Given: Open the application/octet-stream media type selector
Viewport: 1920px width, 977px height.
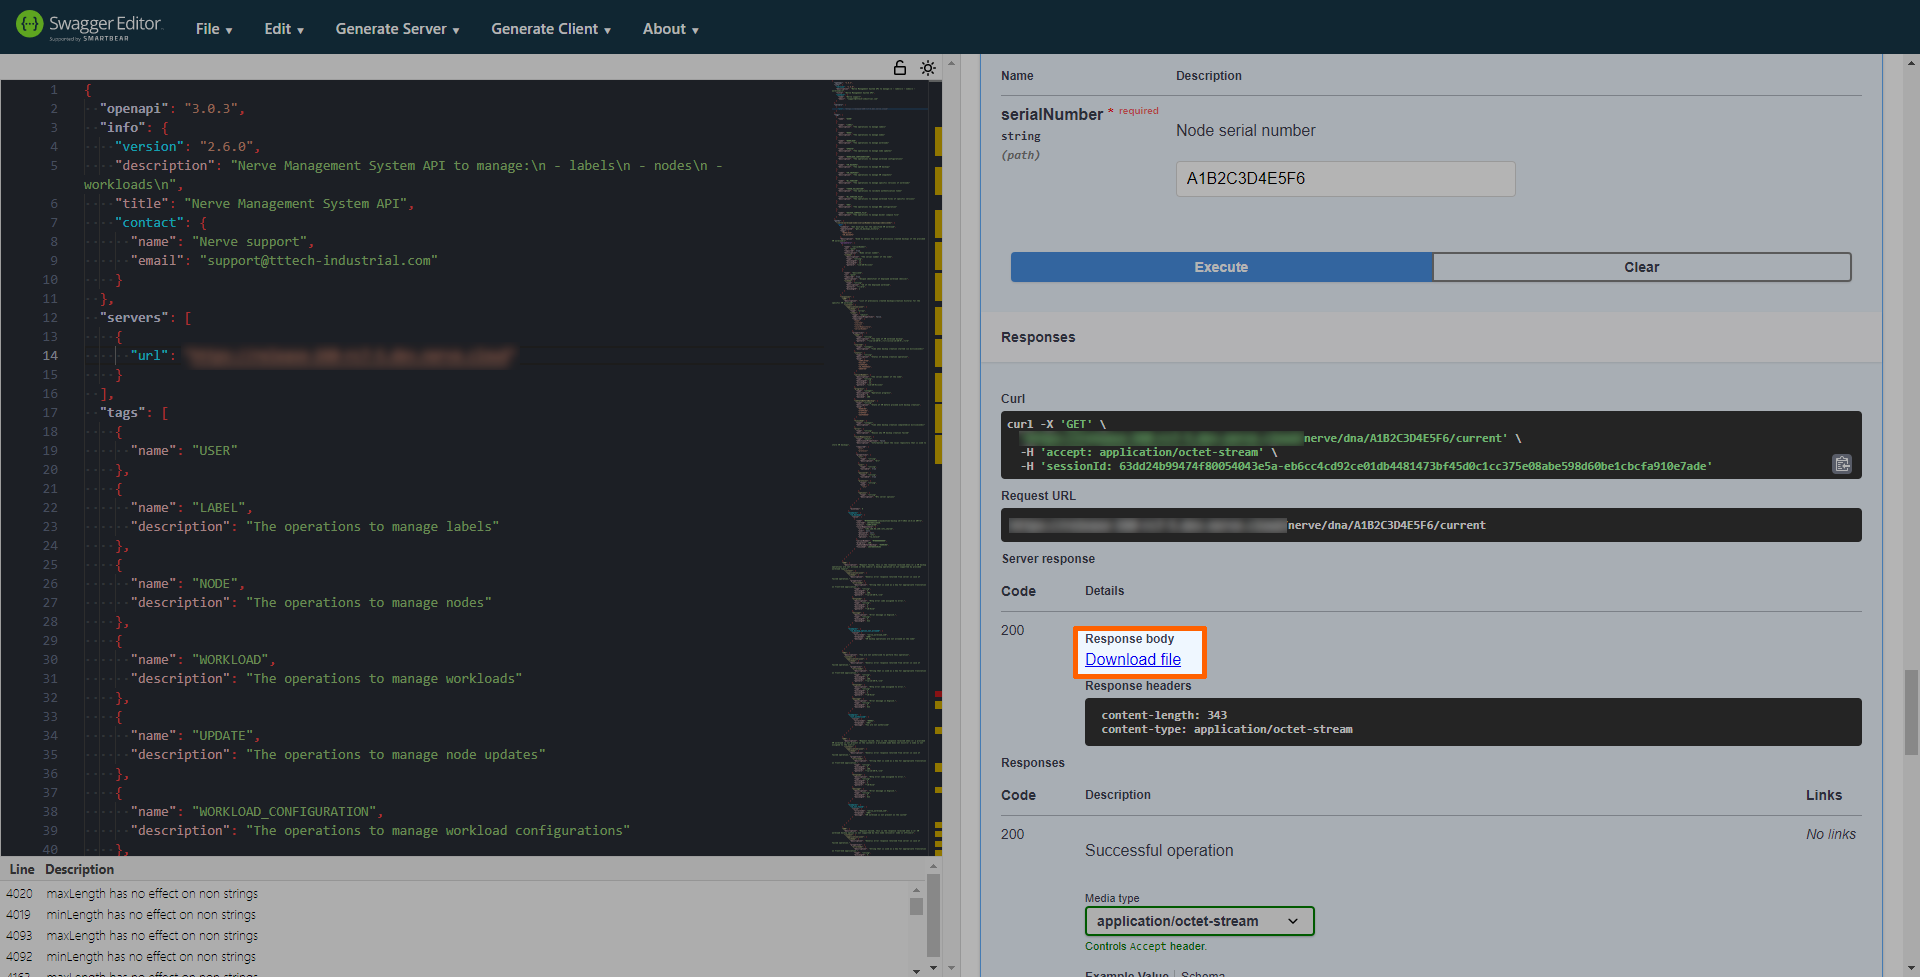Looking at the screenshot, I should 1199,921.
